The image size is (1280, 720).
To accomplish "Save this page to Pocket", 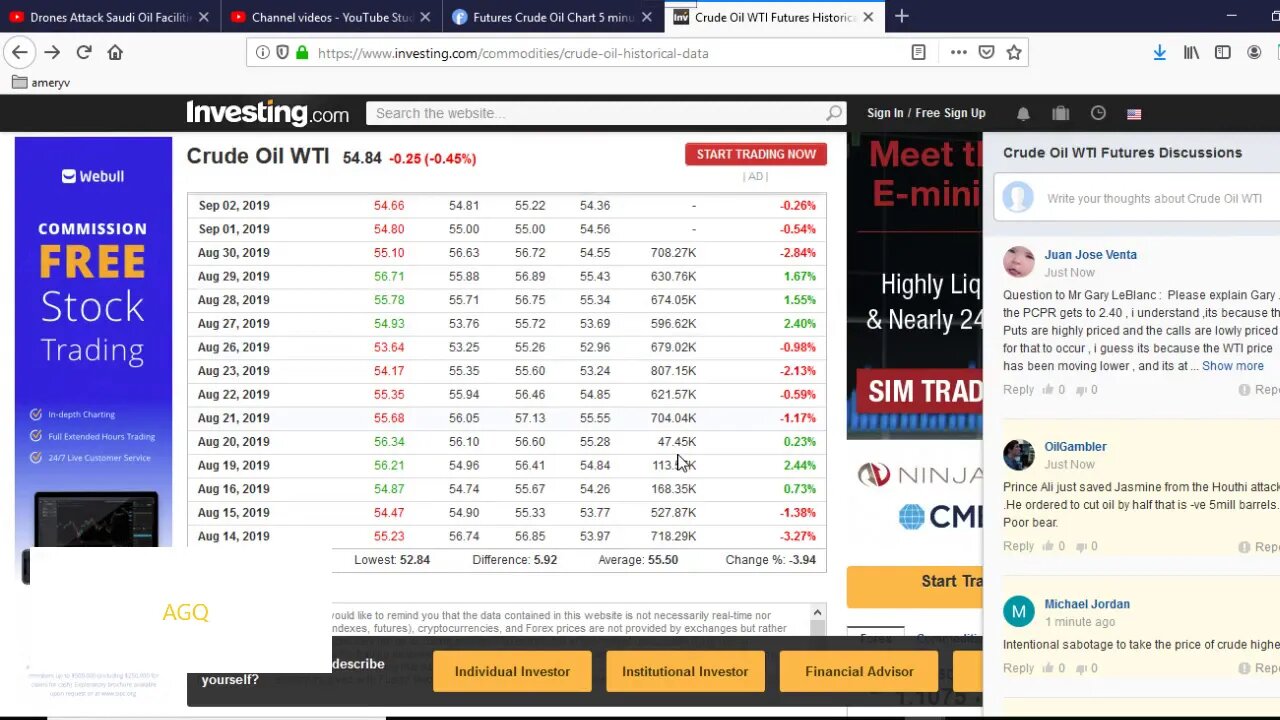I will click(x=986, y=53).
